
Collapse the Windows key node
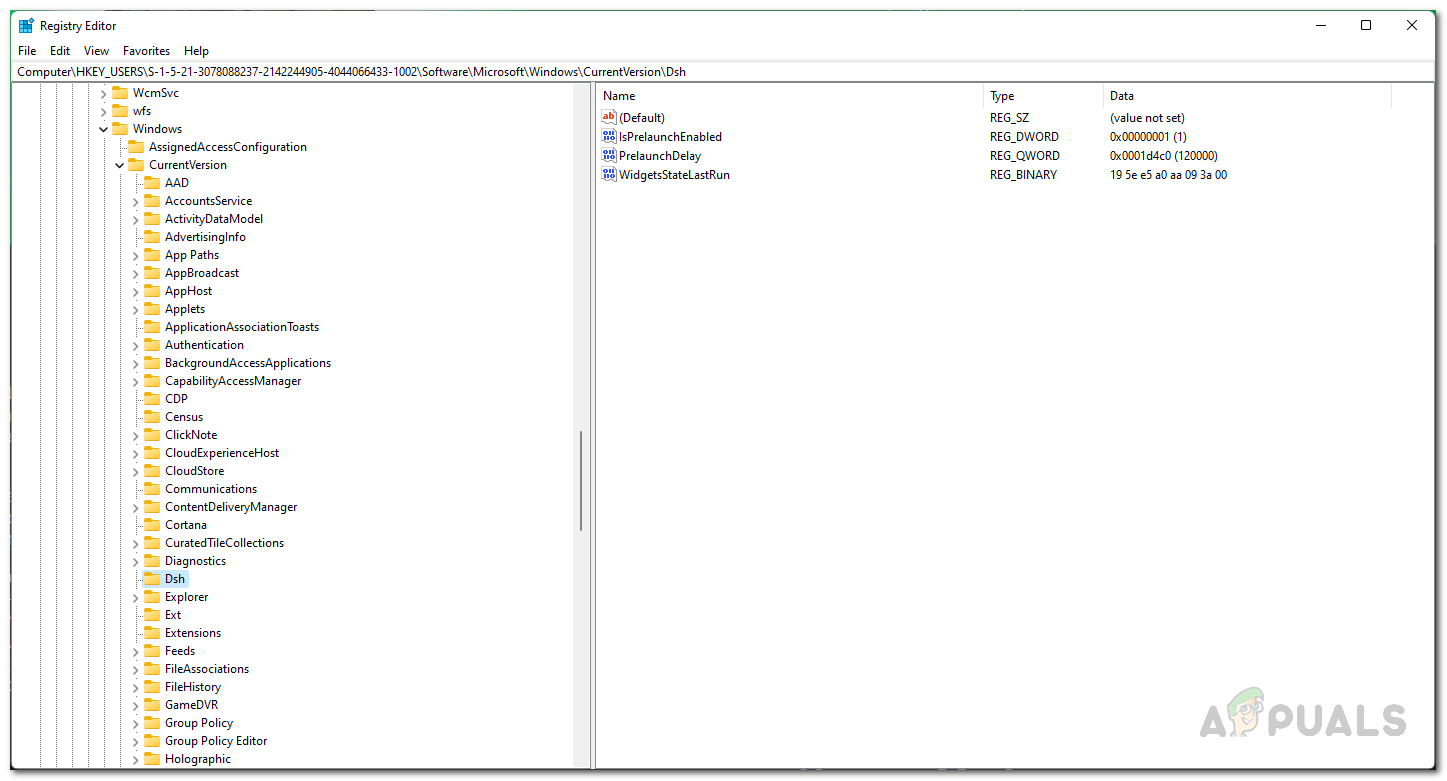tap(103, 129)
